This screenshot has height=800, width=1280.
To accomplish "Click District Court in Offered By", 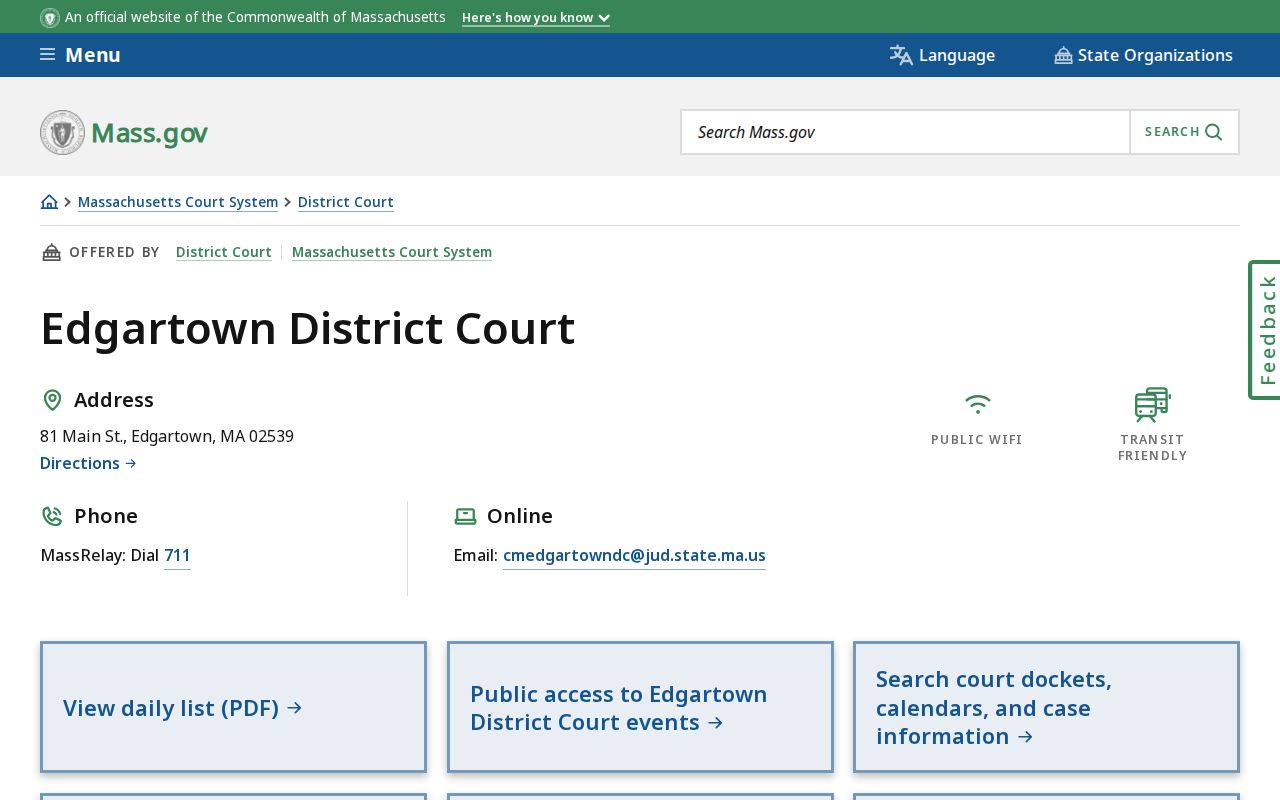I will coord(224,252).
